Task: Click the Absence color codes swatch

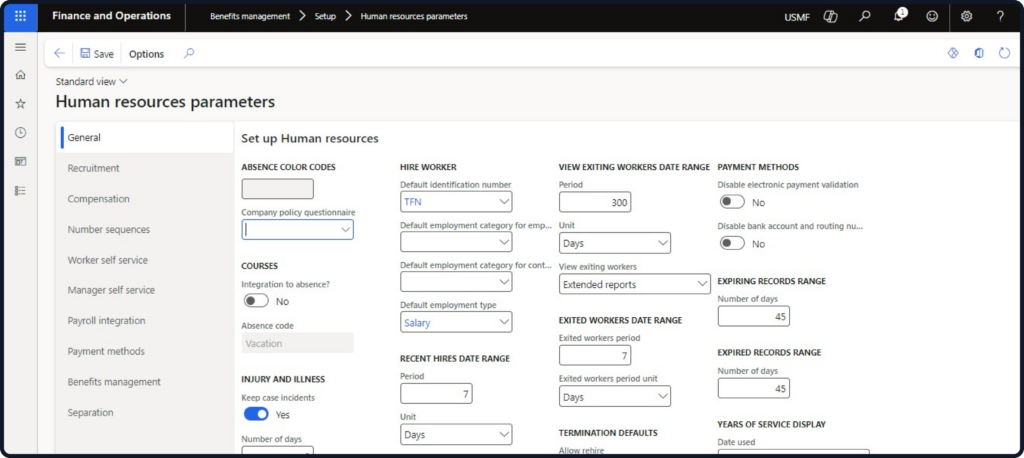Action: [x=278, y=189]
